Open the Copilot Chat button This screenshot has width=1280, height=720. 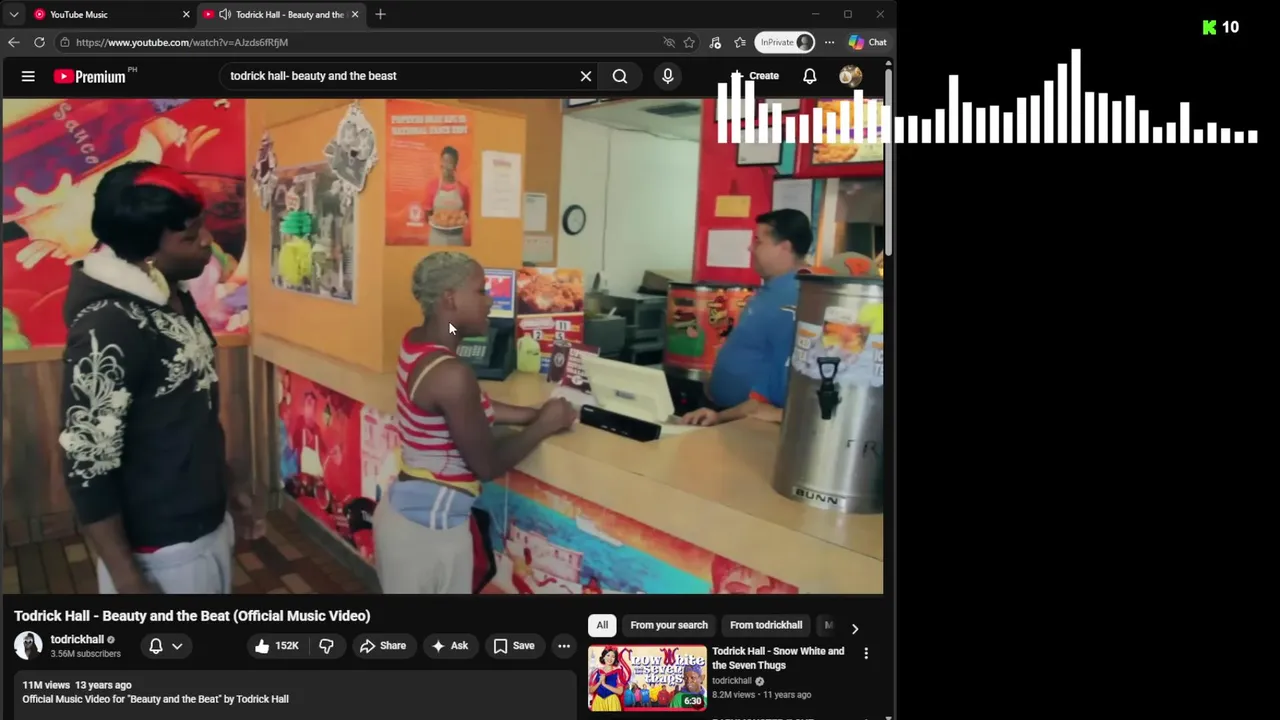(x=867, y=42)
